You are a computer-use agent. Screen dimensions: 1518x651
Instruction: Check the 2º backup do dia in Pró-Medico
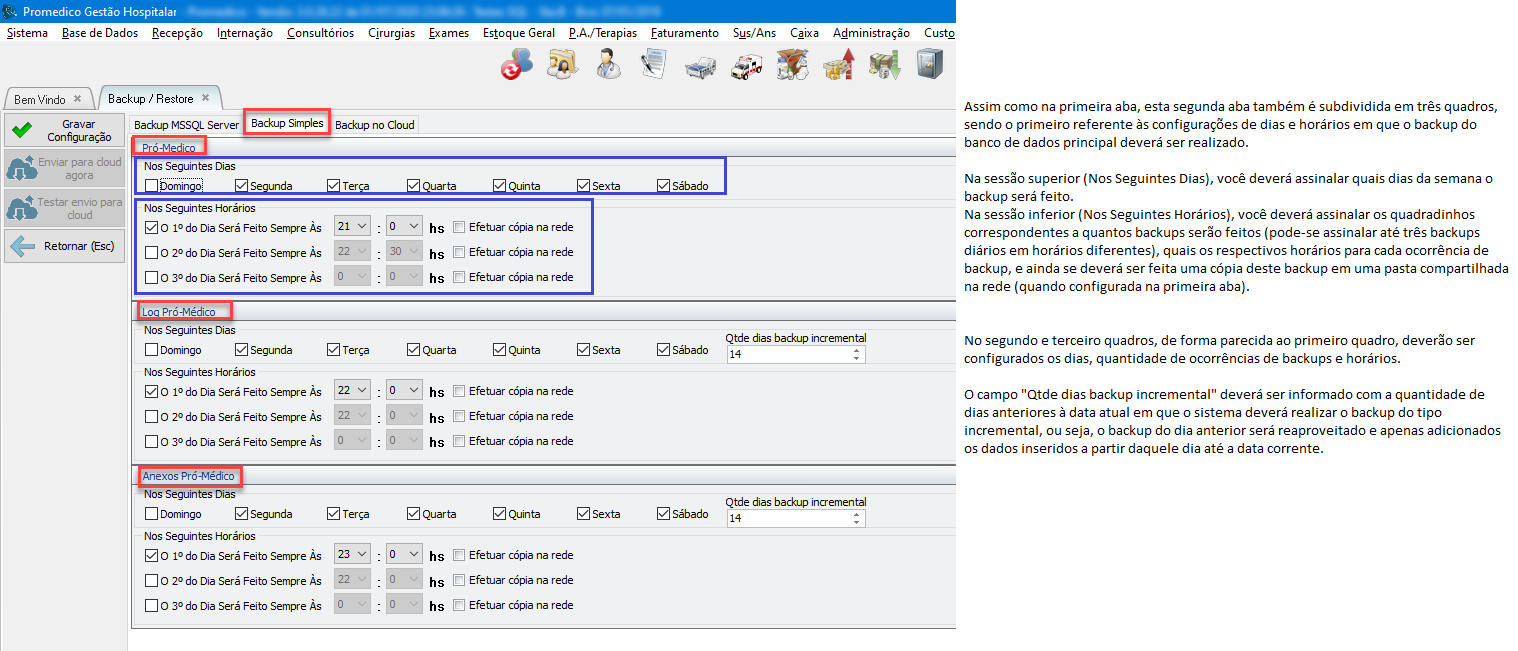tap(151, 253)
